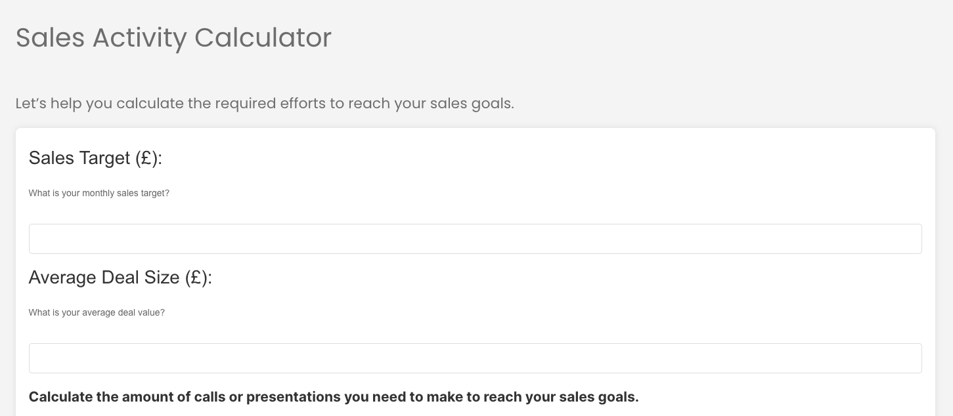
Task: Click the word 'Sales' starting the page title
Action: pyautogui.click(x=50, y=38)
